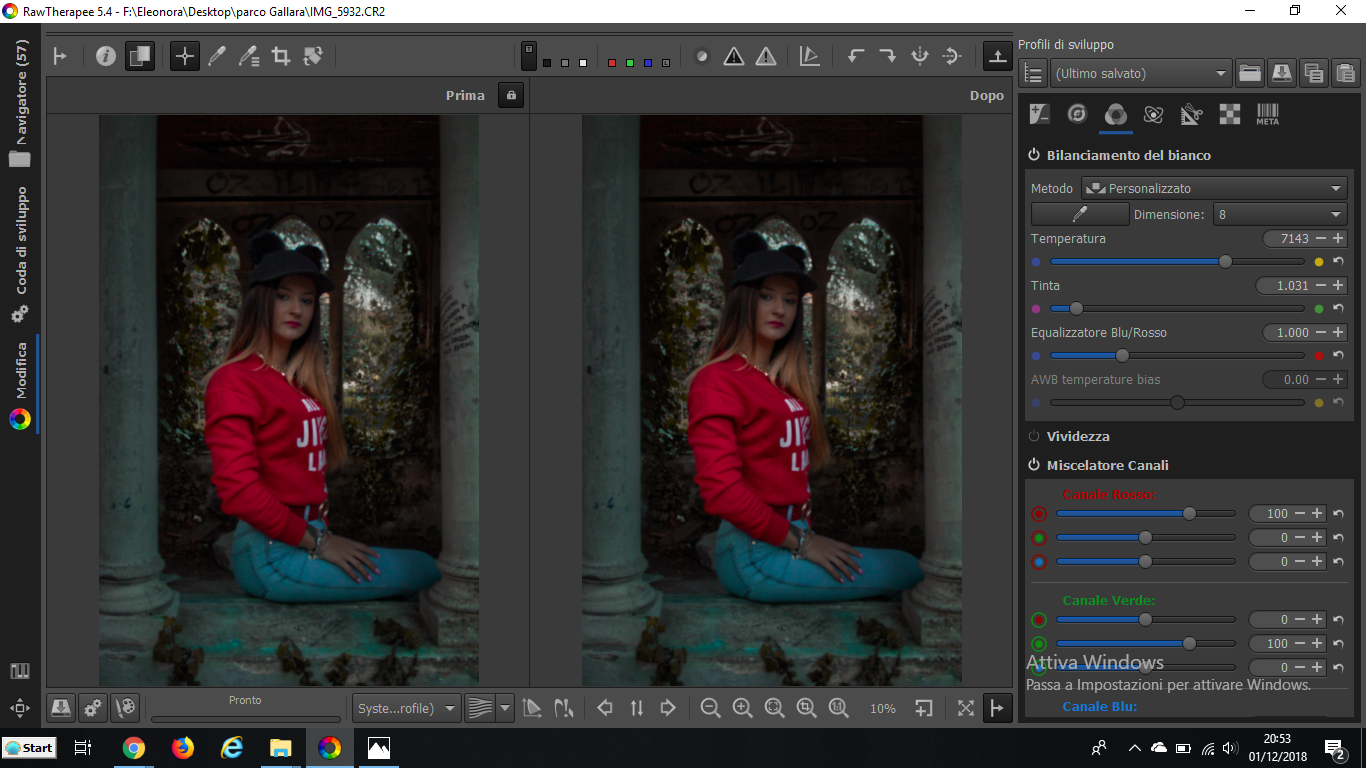Enable the Vividezza section power toggle
Image resolution: width=1366 pixels, height=768 pixels.
pos(1034,436)
